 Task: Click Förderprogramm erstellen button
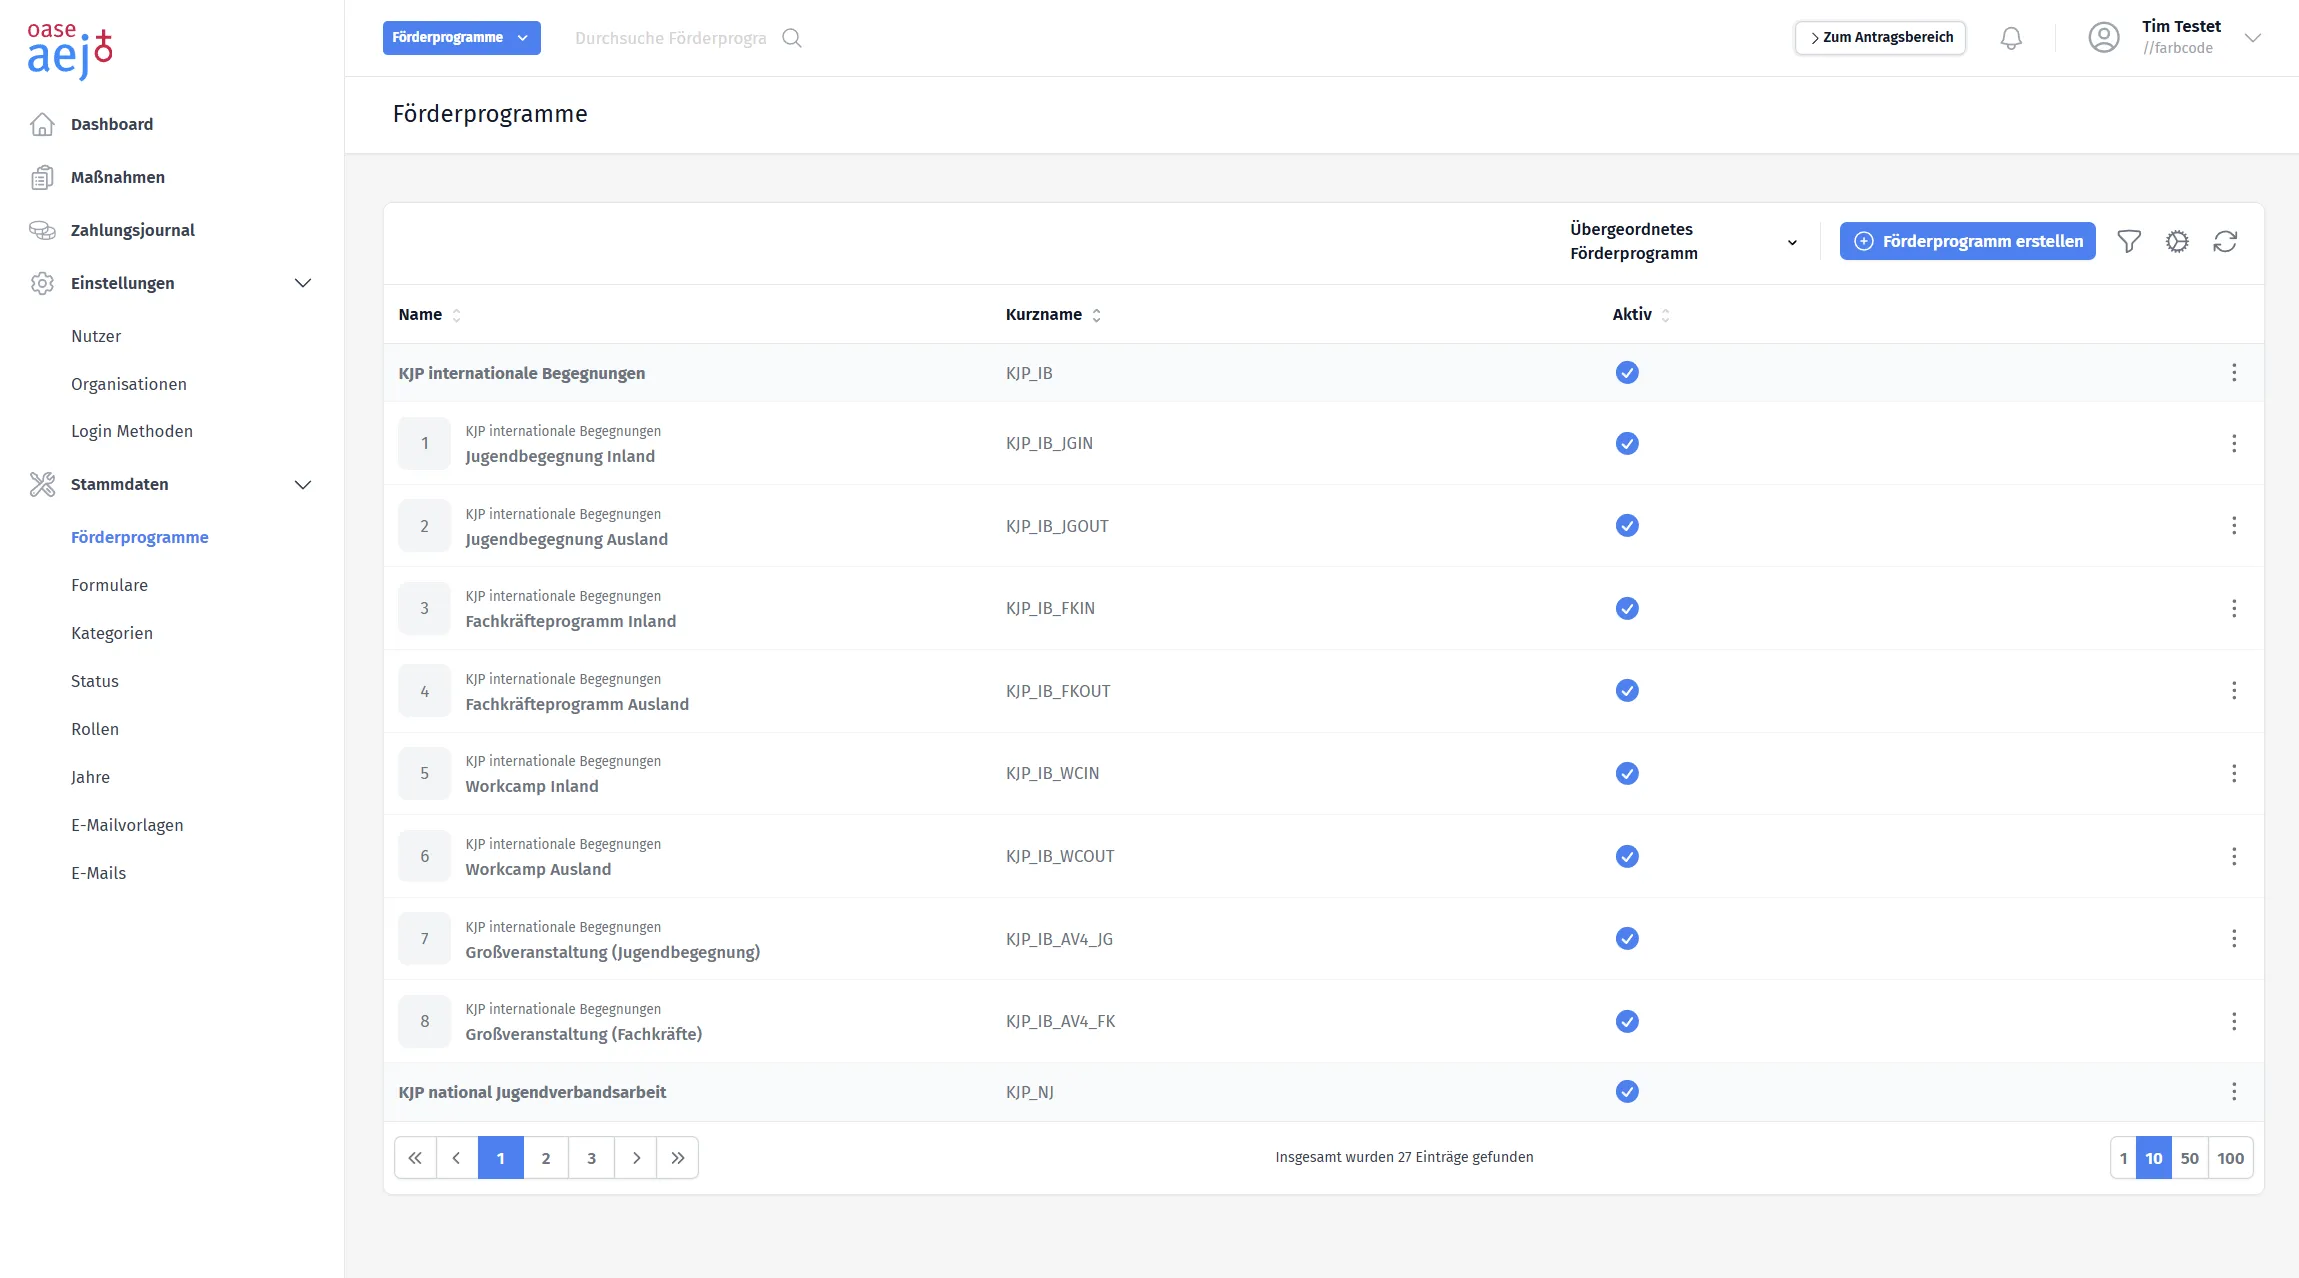coord(1967,241)
